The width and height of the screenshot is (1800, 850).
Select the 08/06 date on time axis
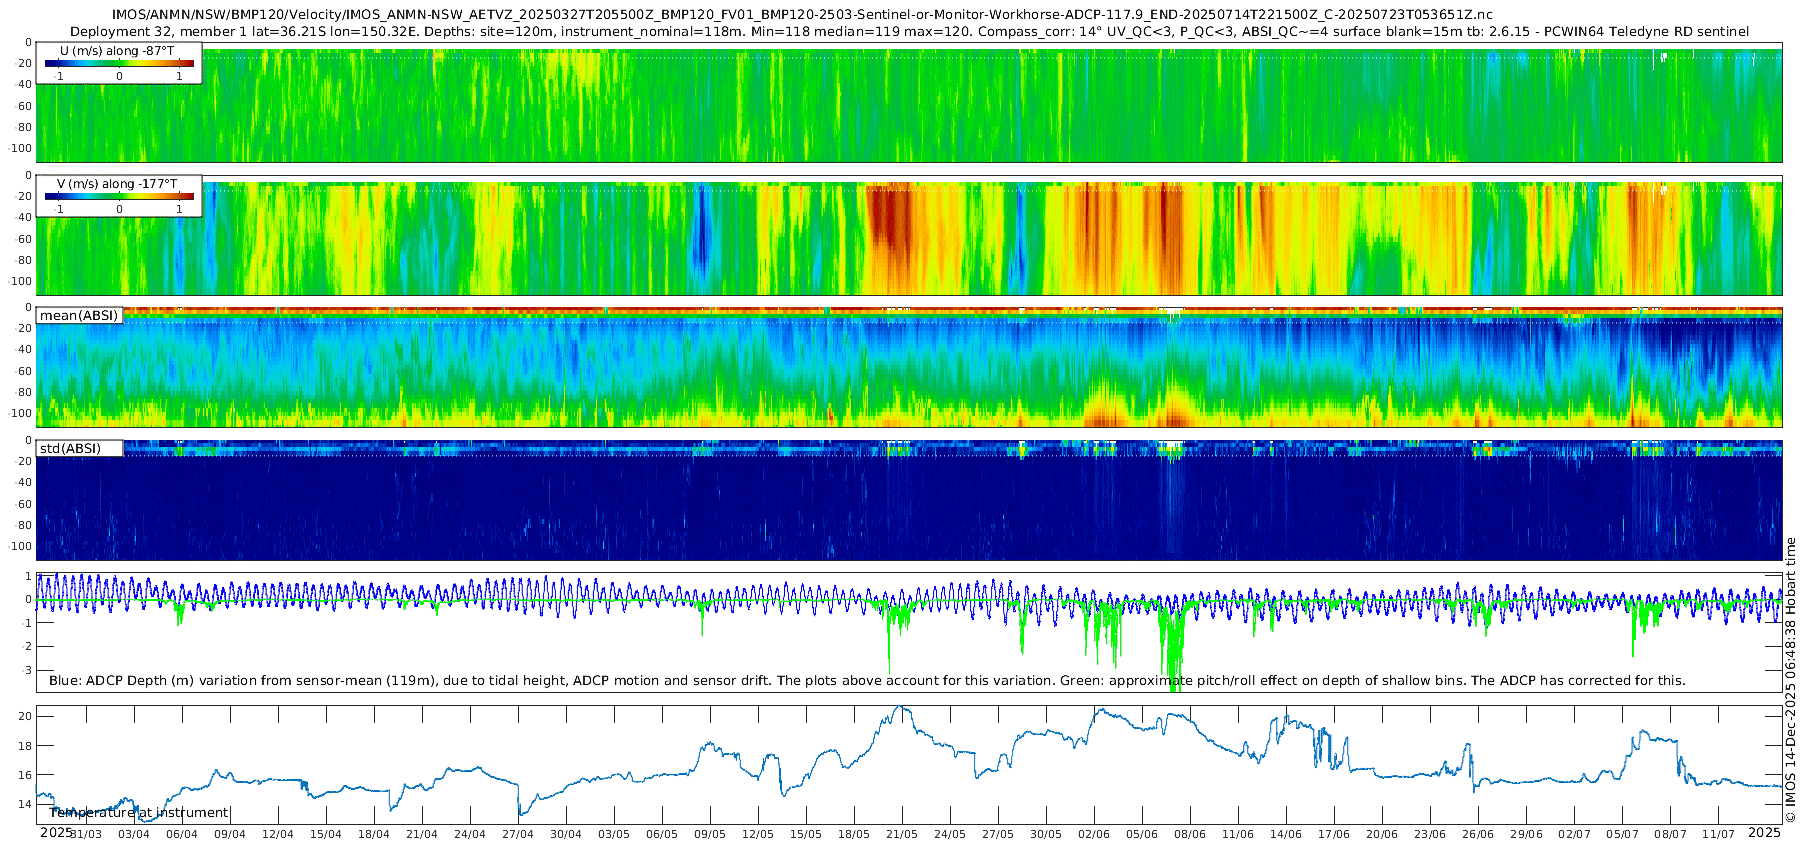pyautogui.click(x=1189, y=834)
